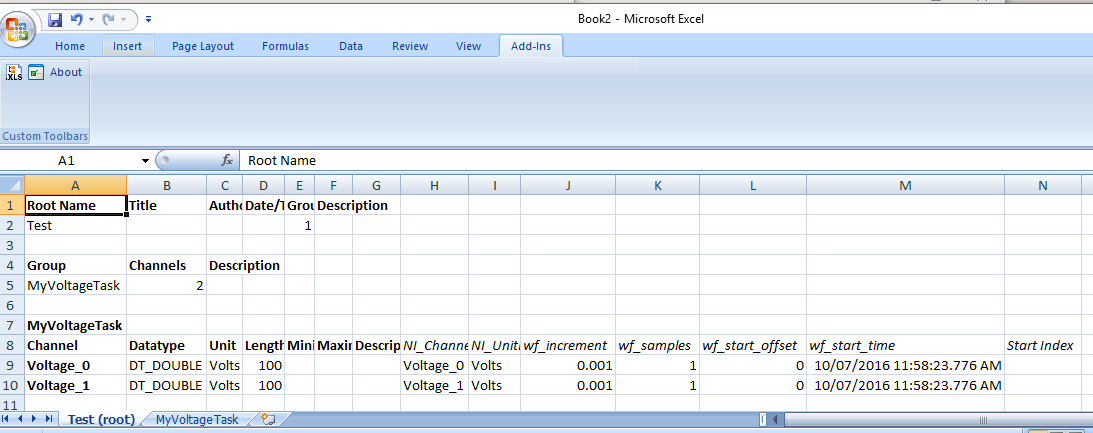
Task: Open the Undo history dropdown arrow
Action: (x=91, y=20)
